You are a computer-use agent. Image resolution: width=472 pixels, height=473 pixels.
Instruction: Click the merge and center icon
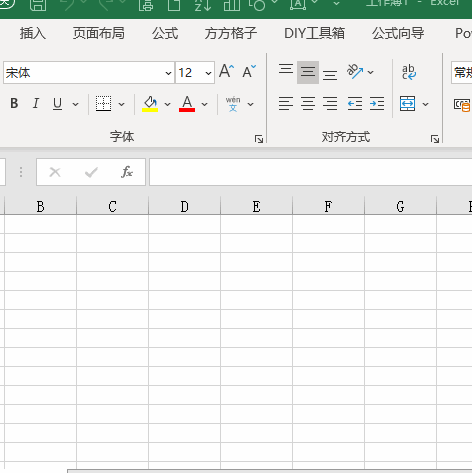[407, 104]
